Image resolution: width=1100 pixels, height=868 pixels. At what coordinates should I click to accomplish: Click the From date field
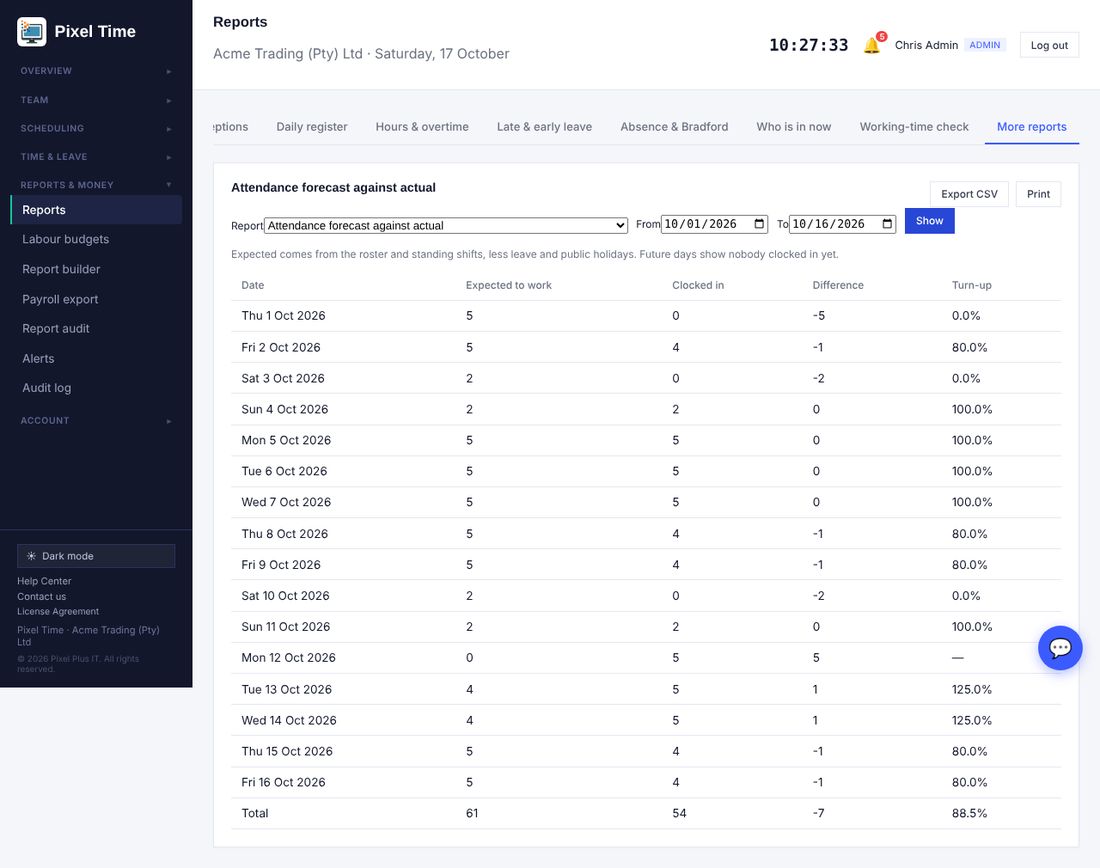[714, 224]
